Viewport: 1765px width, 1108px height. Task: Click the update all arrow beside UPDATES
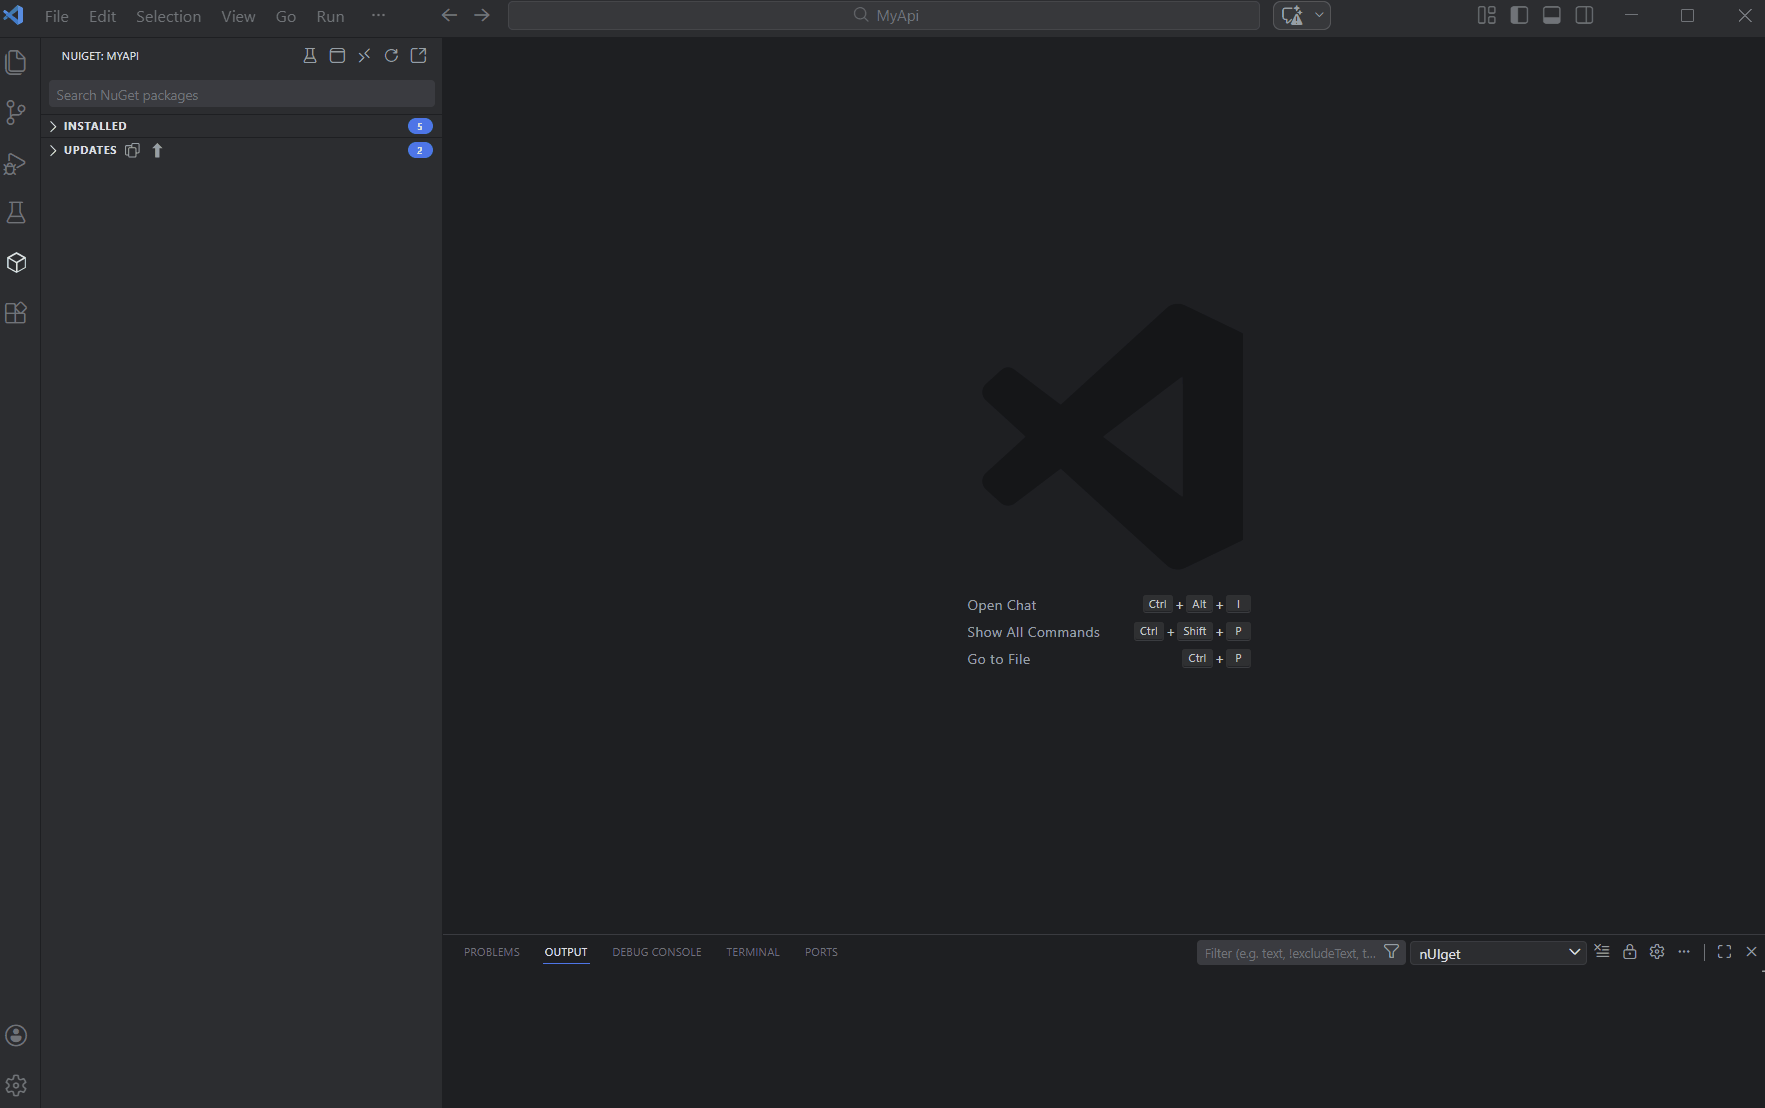click(157, 150)
